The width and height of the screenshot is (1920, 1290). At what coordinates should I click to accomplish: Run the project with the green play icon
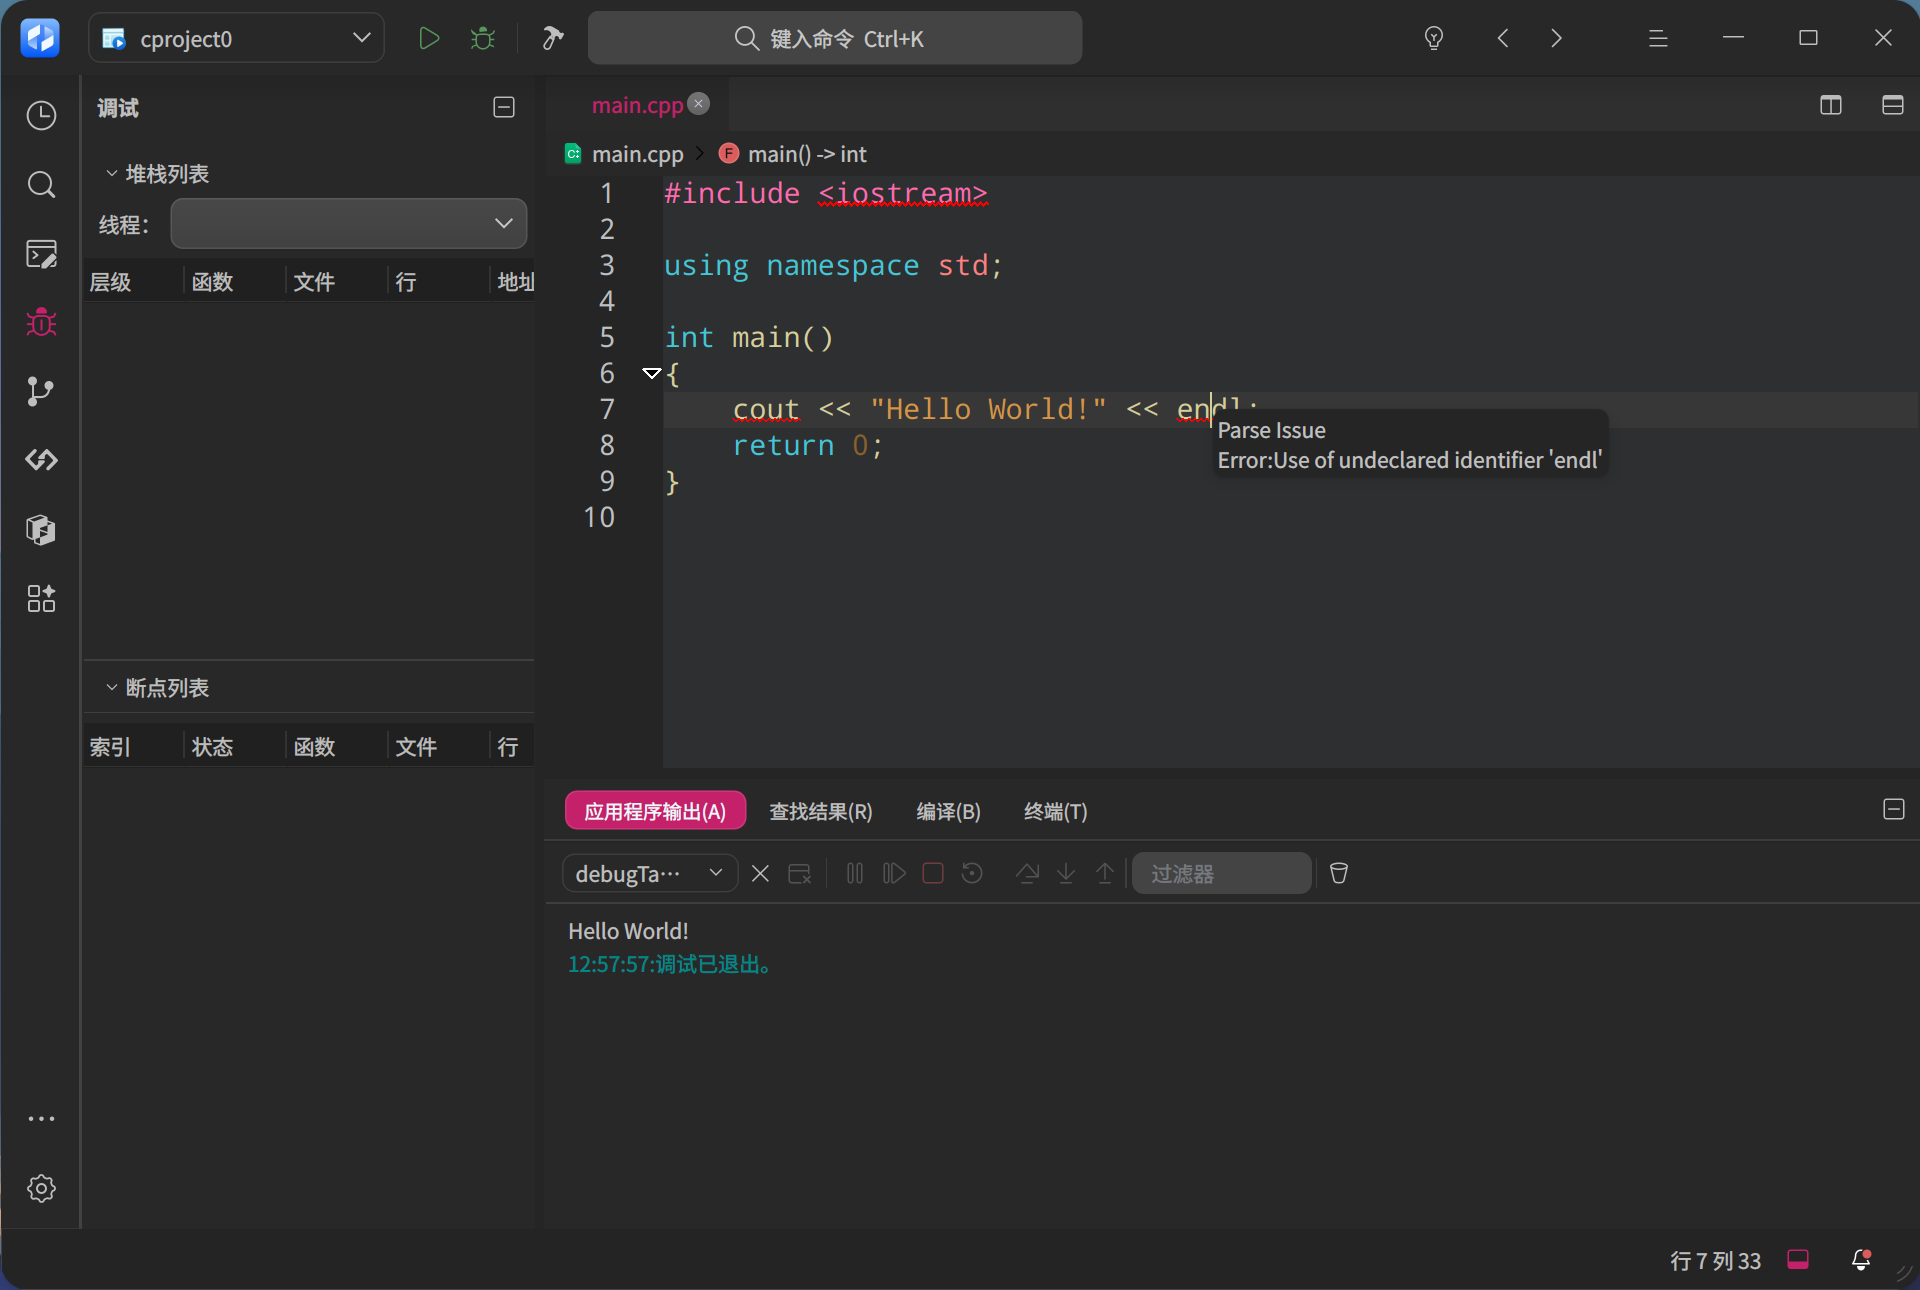(429, 39)
